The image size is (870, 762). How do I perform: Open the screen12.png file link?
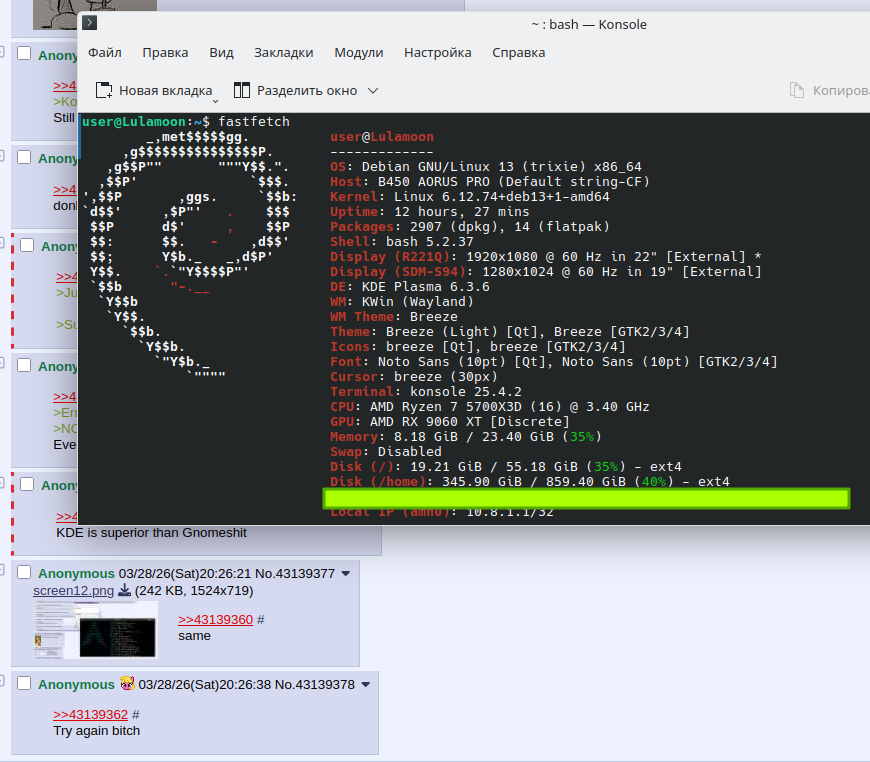coord(73,591)
